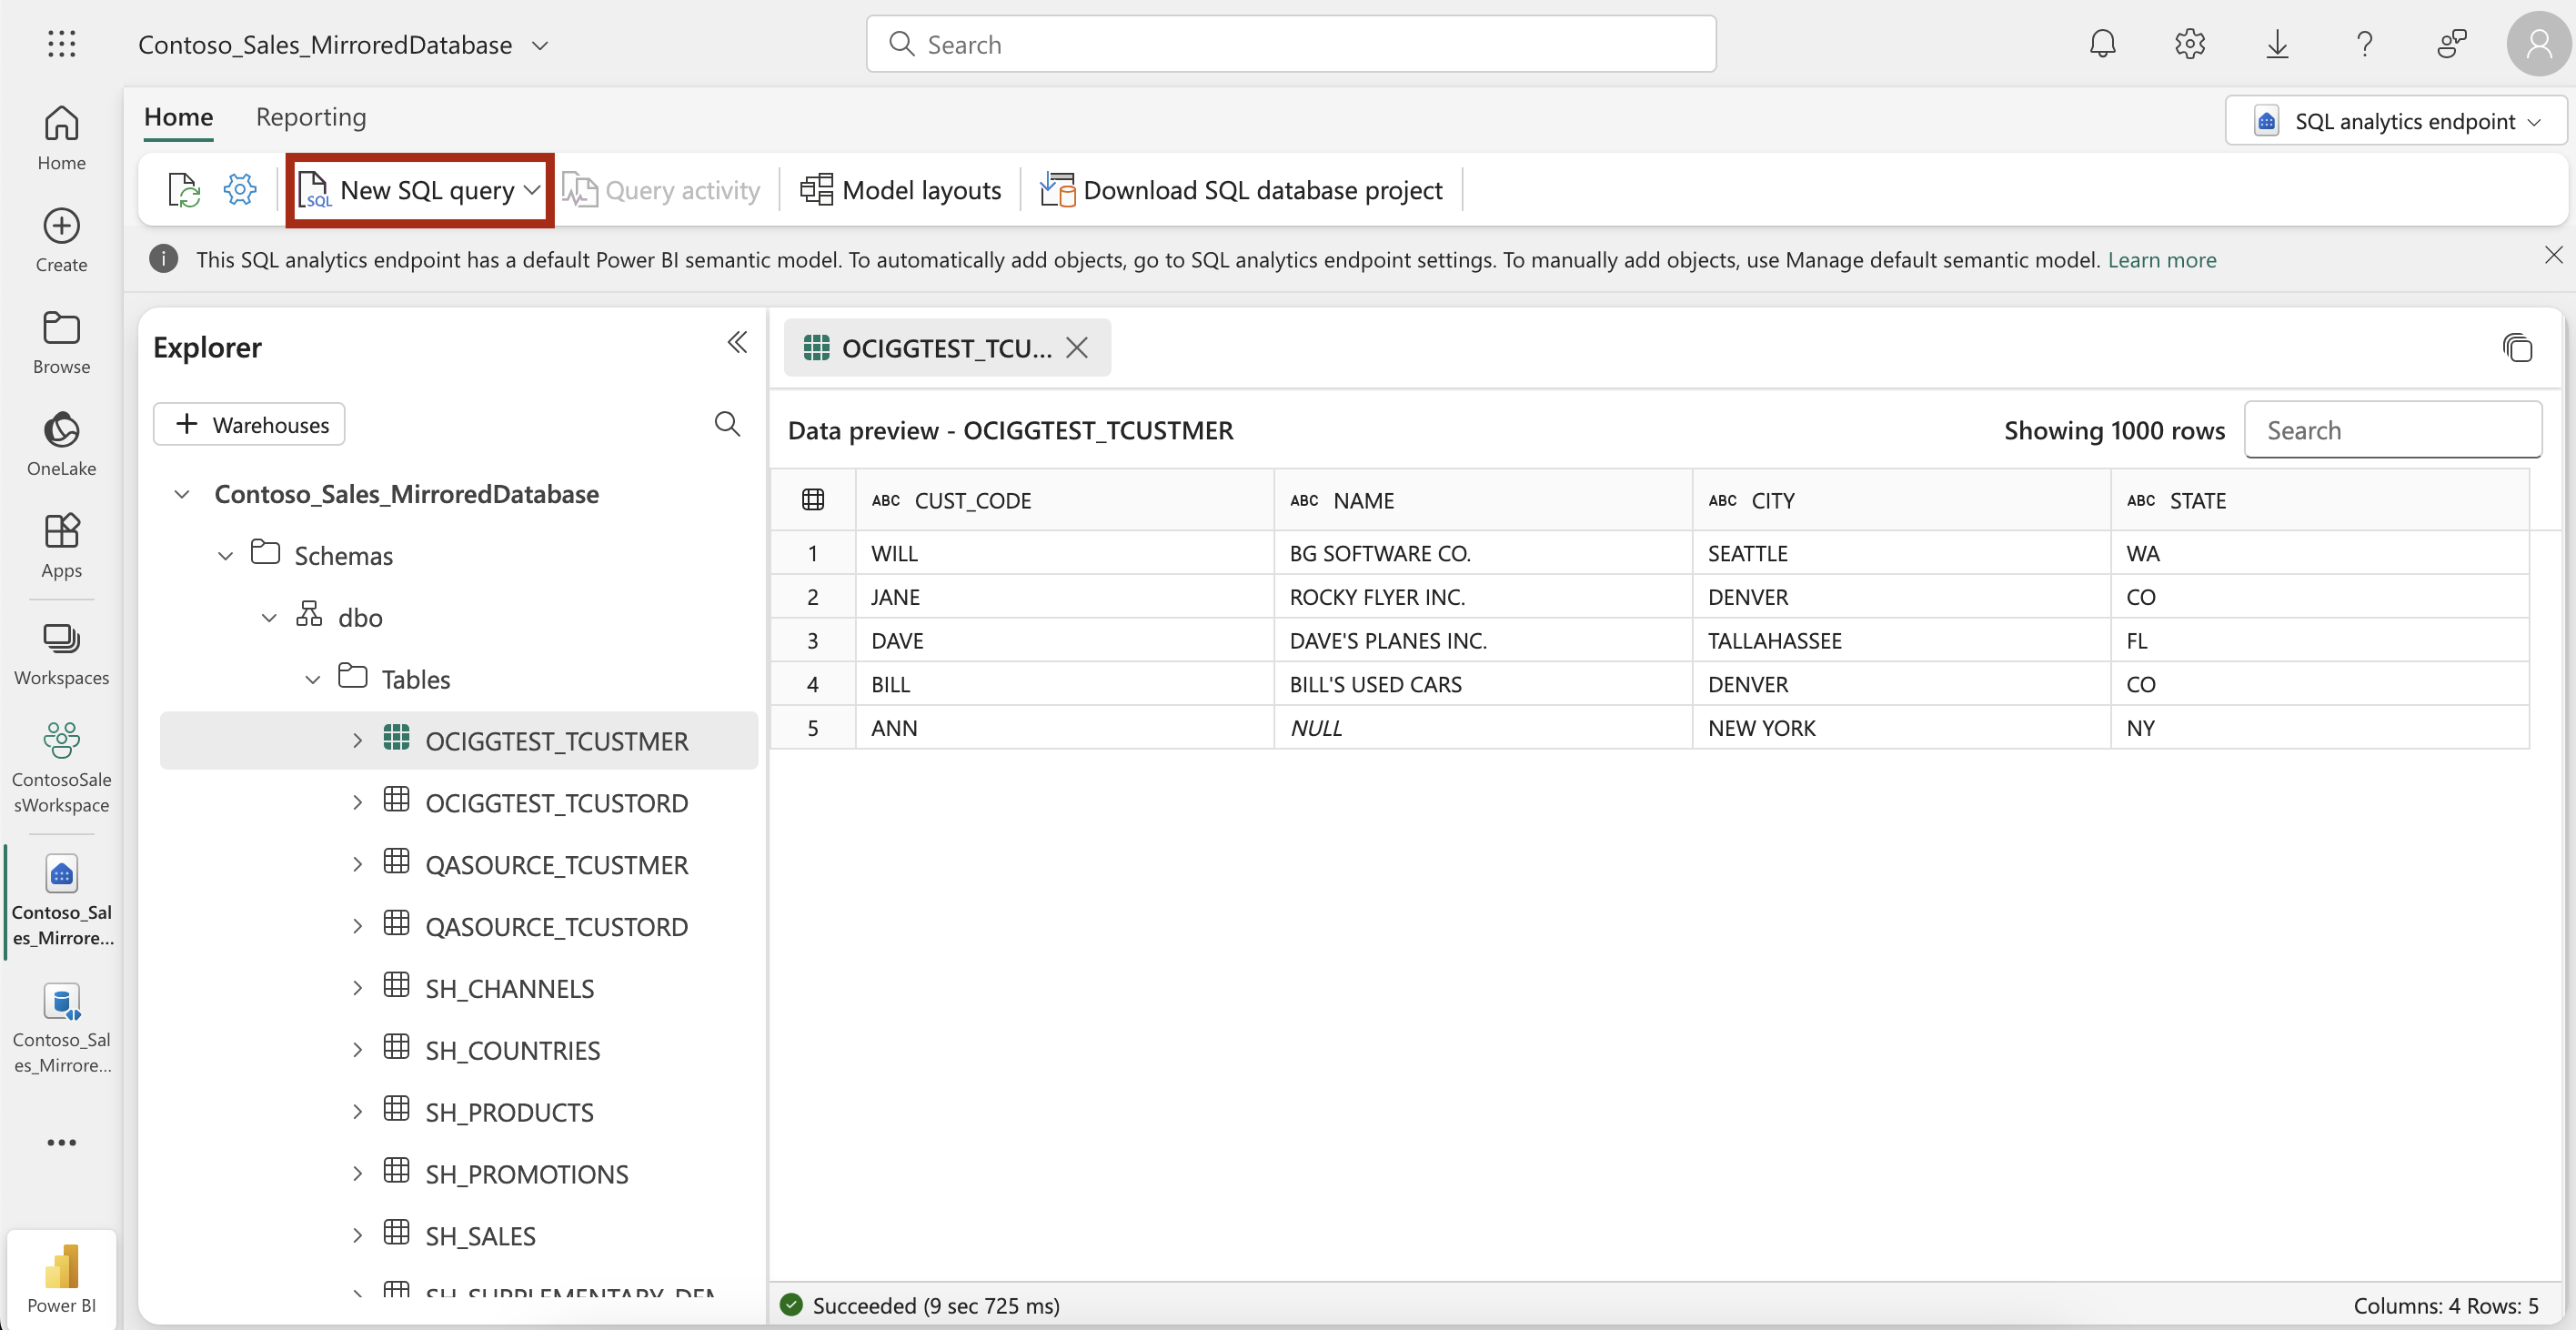Close the OCIGGTEST_TCU... tab

1077,348
